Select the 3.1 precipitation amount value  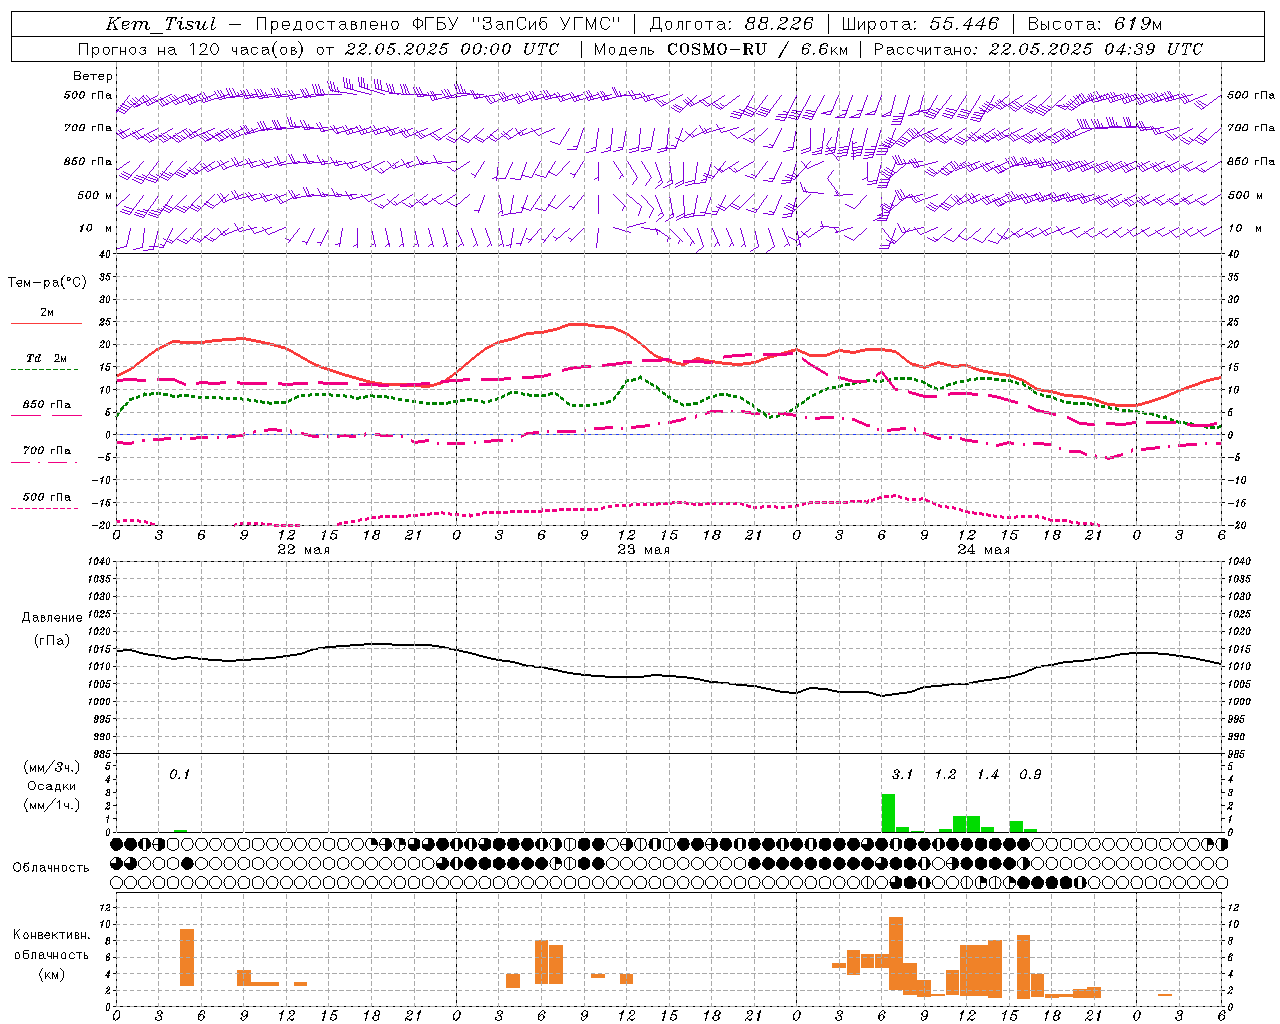point(902,774)
